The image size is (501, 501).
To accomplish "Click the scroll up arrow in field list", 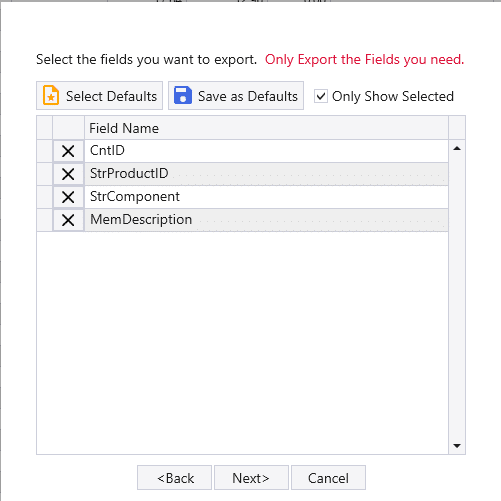I will click(457, 149).
